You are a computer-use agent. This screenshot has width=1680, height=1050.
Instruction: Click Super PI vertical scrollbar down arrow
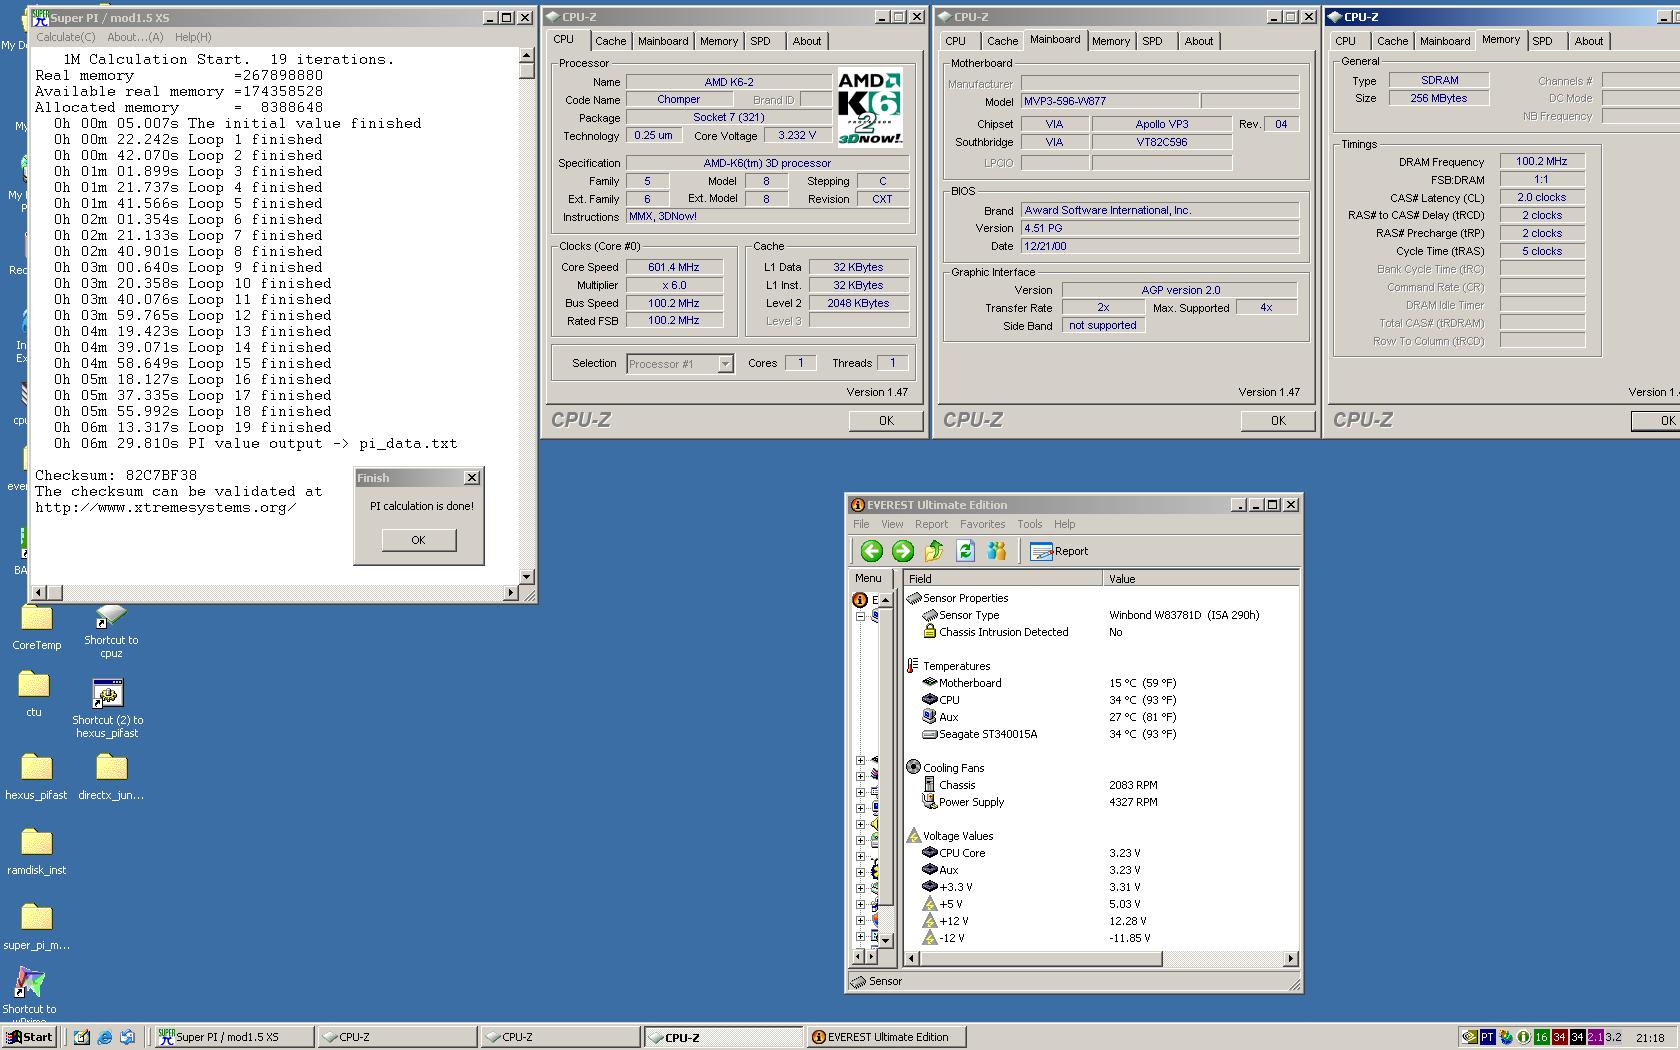pos(527,577)
